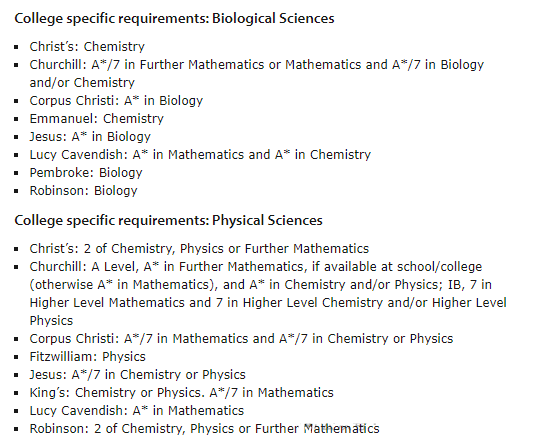This screenshot has height=445, width=535.
Task: Click the bullet beside Pembroke: Biology
Action: (x=16, y=173)
